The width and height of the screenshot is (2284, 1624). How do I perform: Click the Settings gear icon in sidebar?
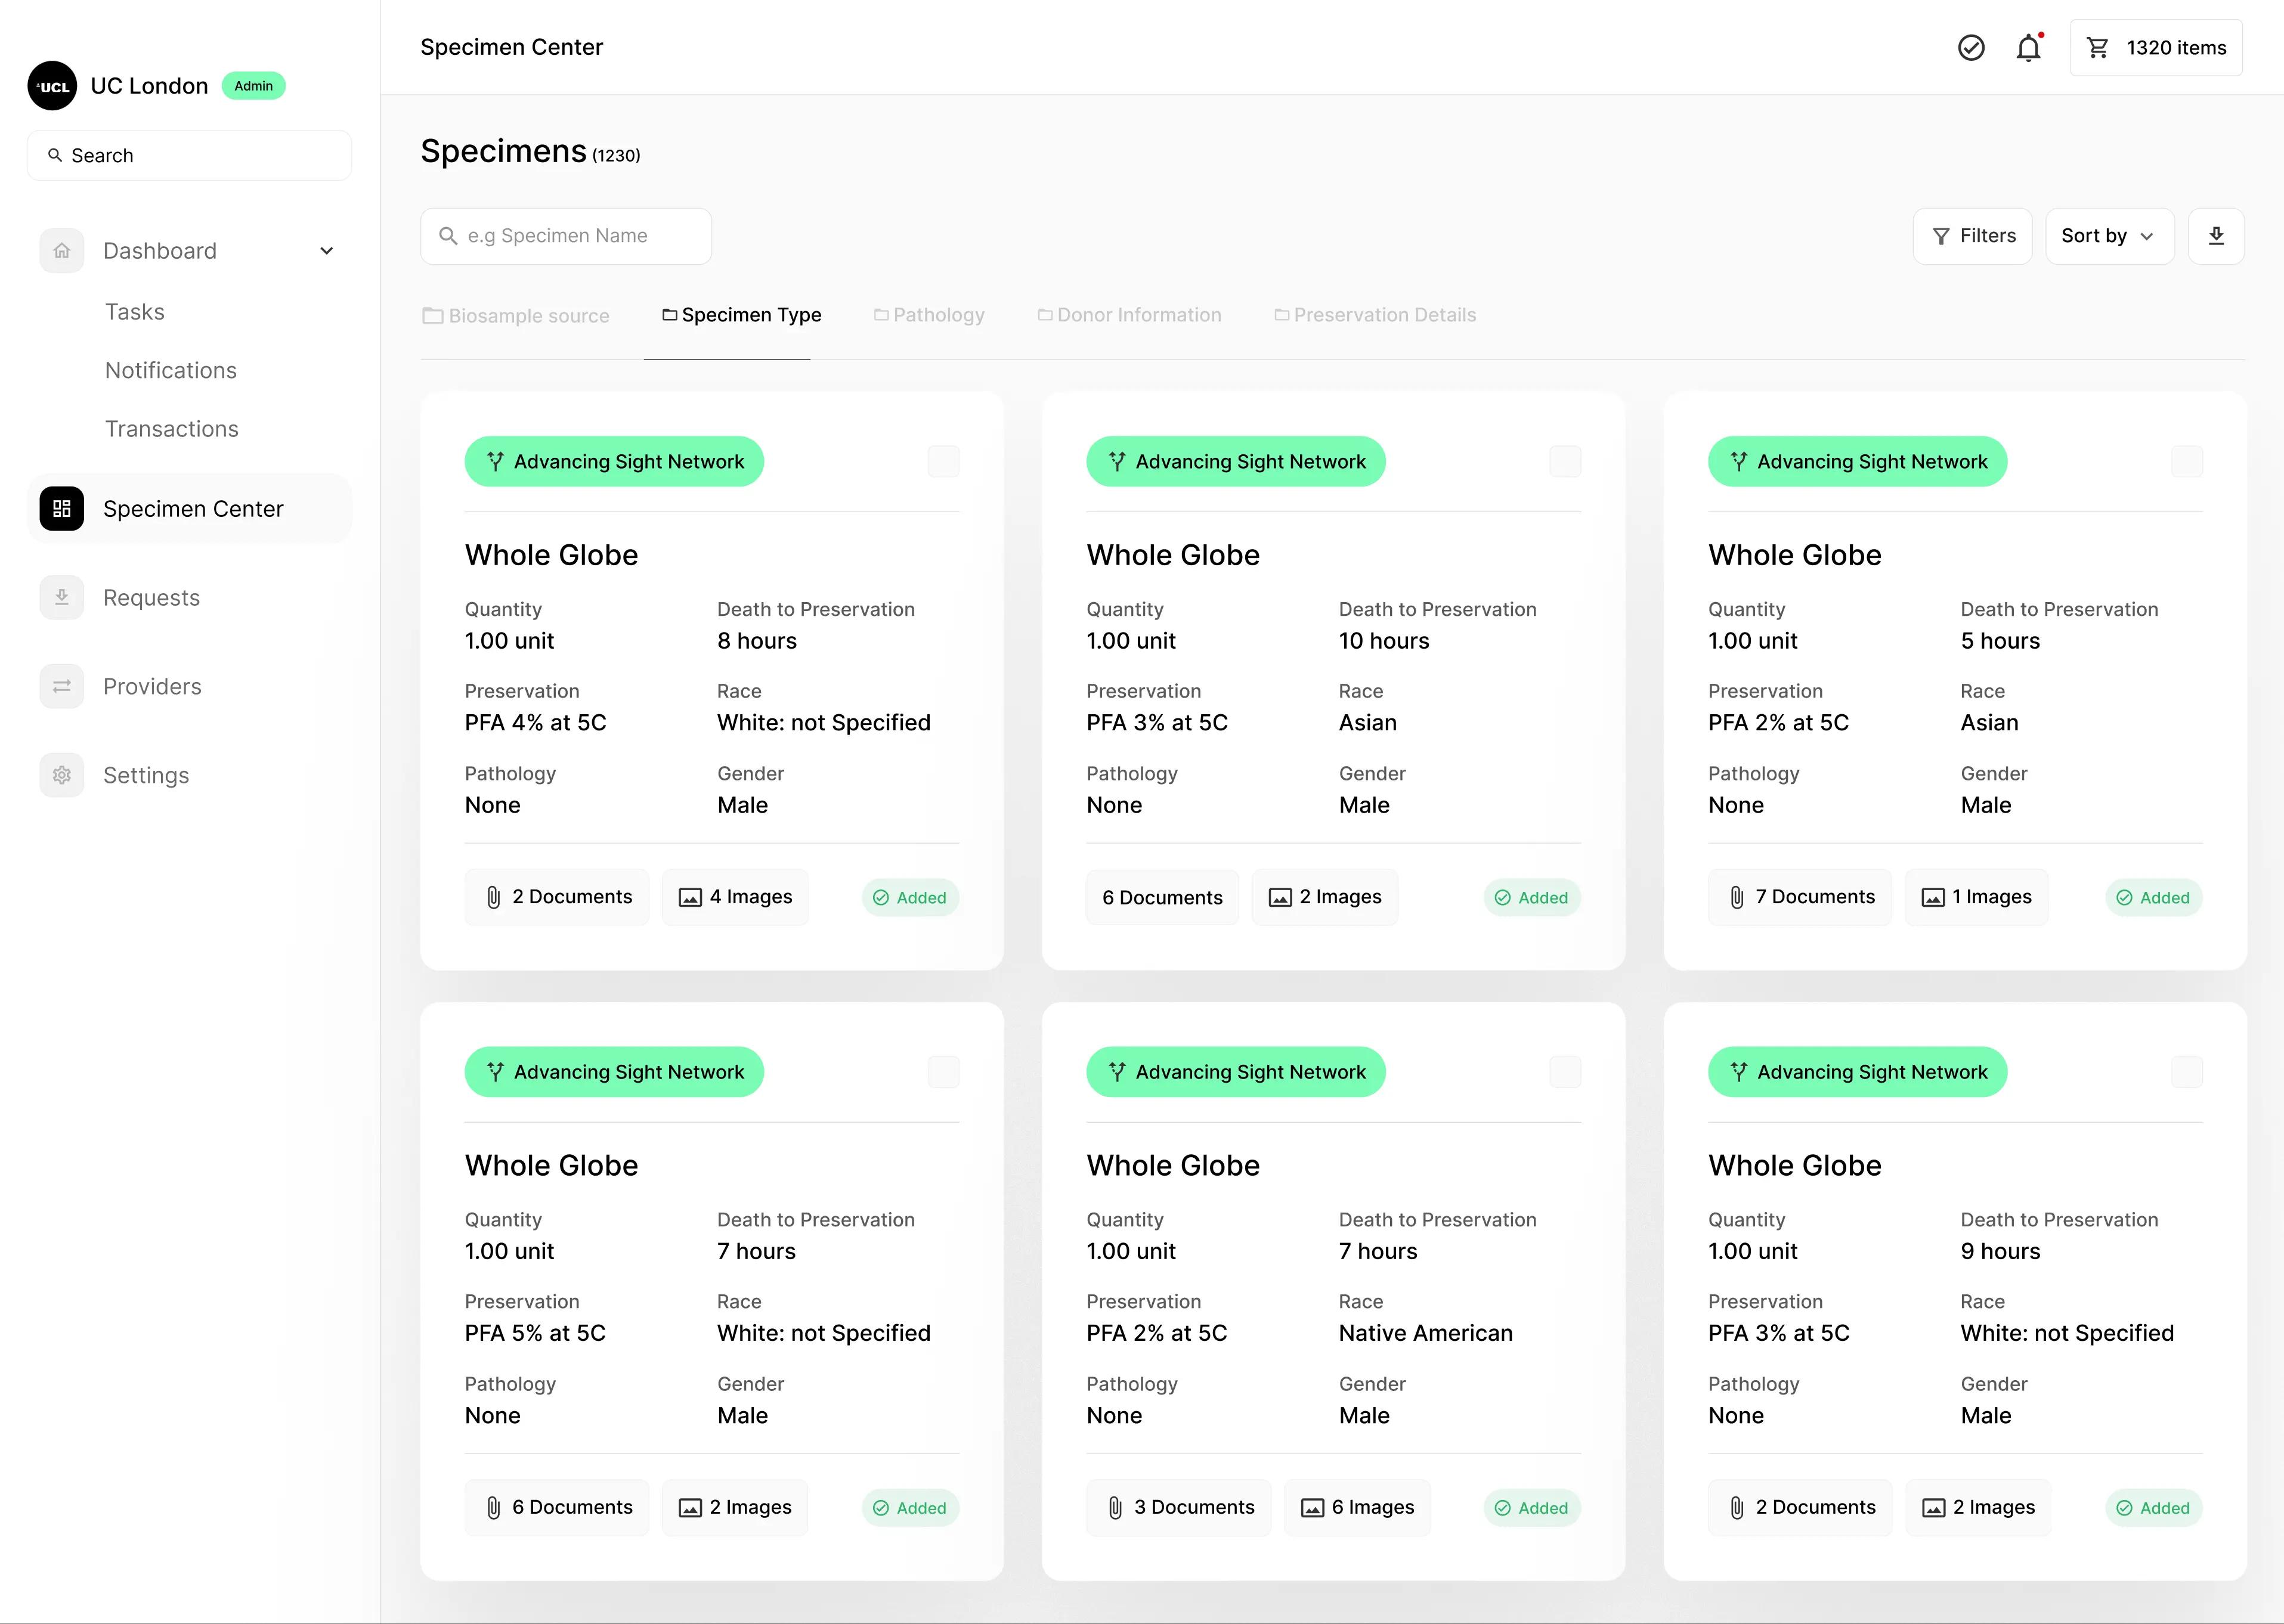pyautogui.click(x=61, y=773)
